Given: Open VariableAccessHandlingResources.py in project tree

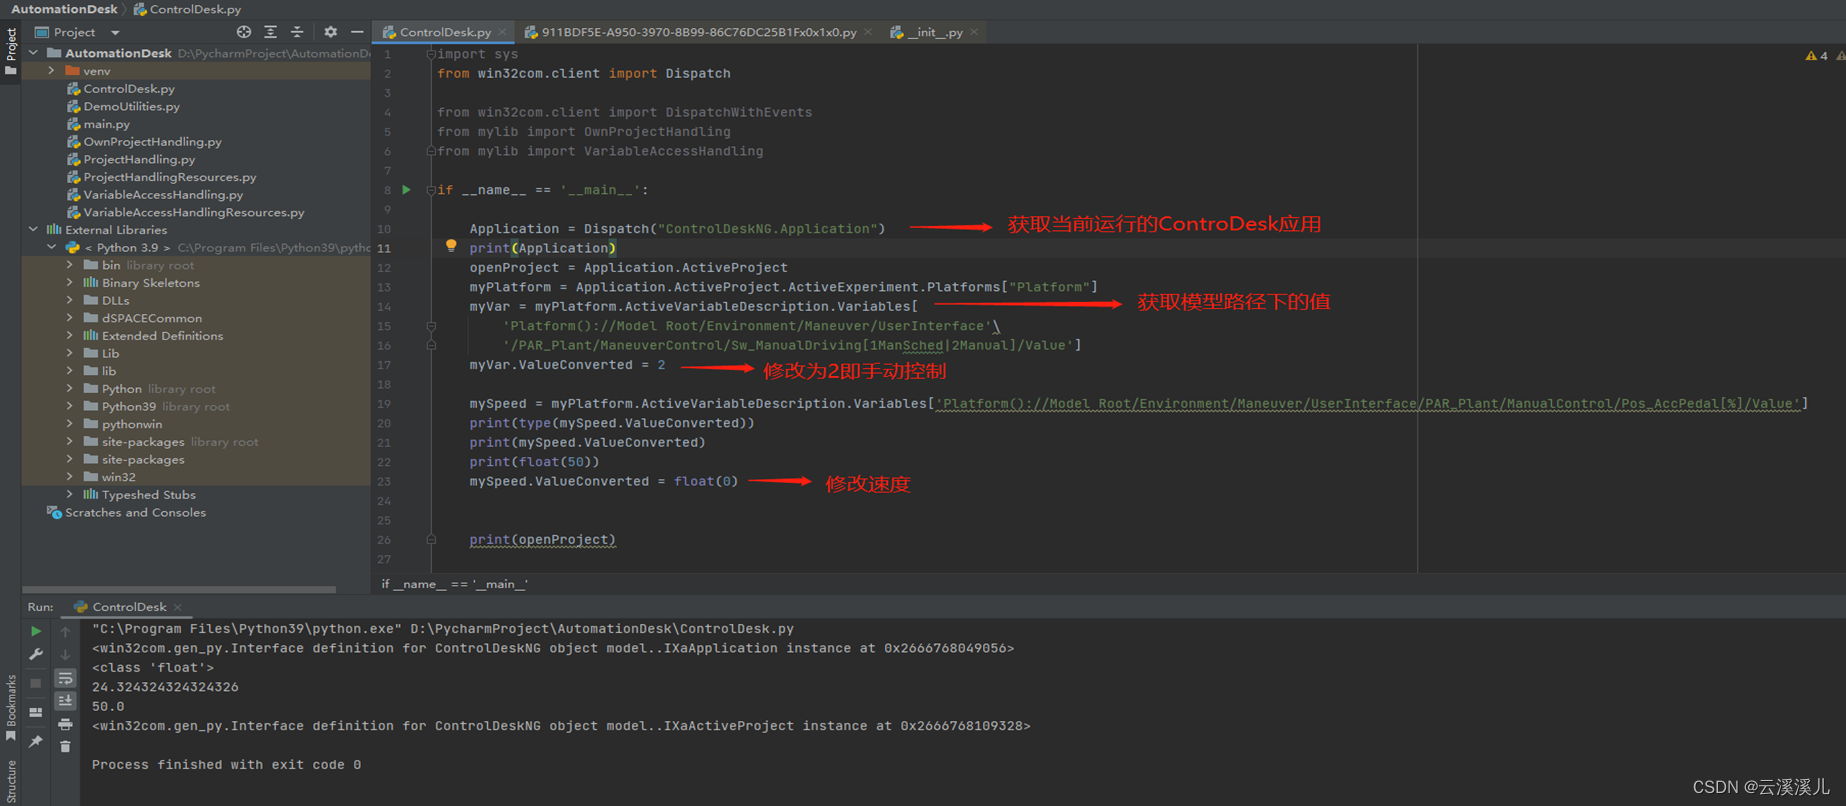Looking at the screenshot, I should [x=194, y=212].
